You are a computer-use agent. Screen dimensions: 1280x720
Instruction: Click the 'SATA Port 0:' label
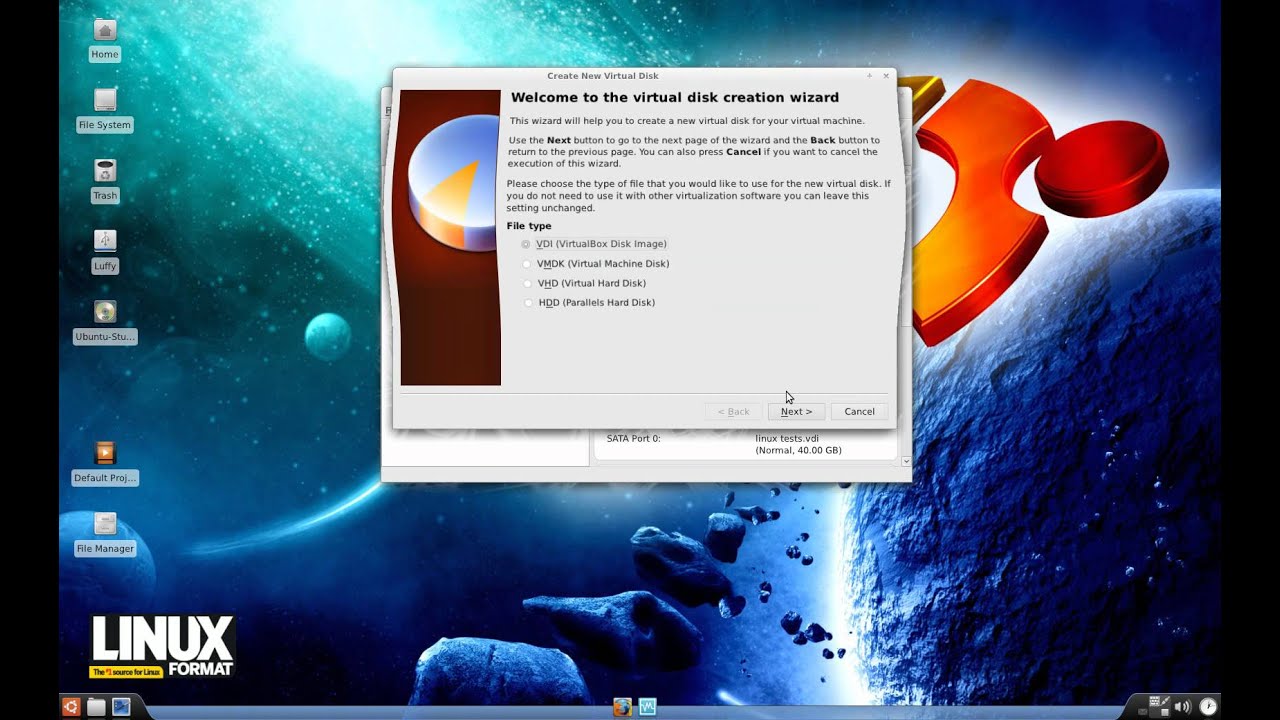633,438
